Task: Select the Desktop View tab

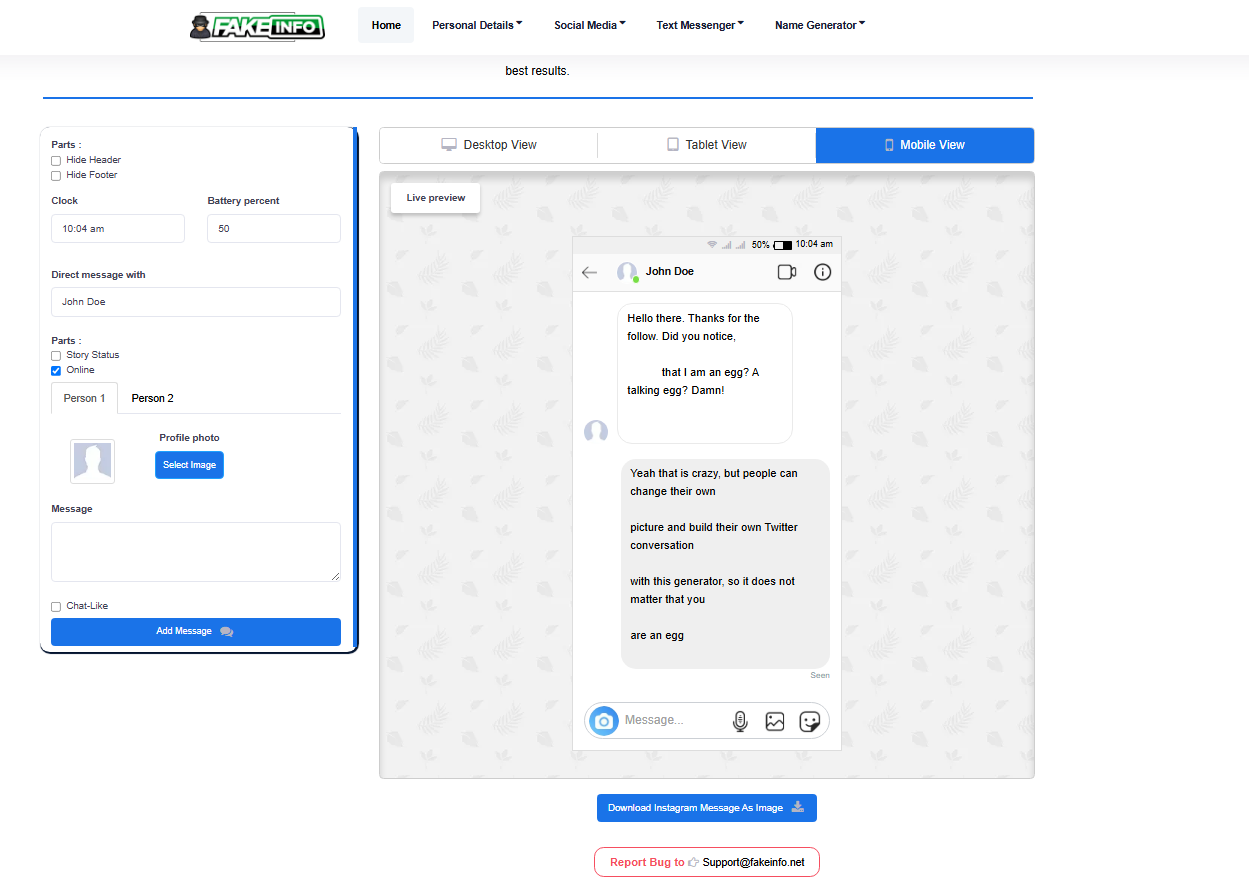Action: 489,145
